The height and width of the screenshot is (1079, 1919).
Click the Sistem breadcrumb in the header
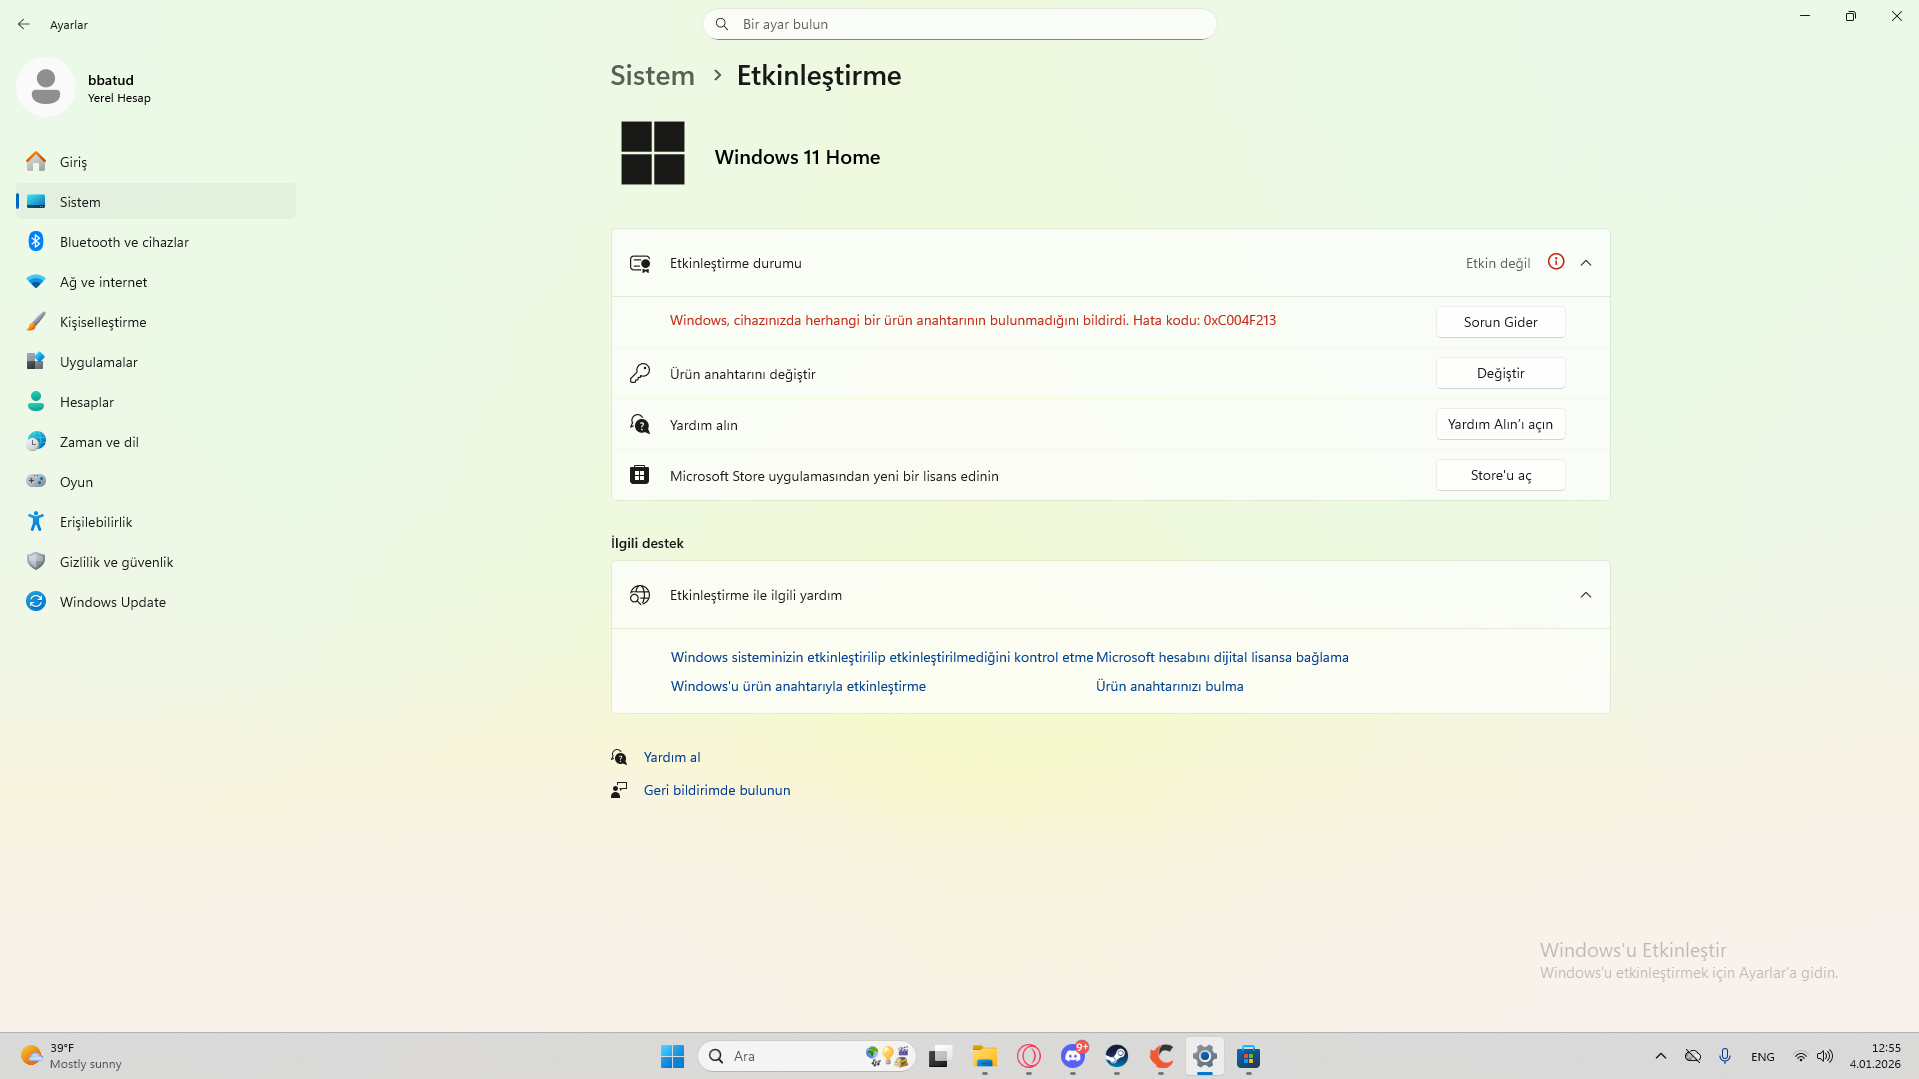pos(652,75)
